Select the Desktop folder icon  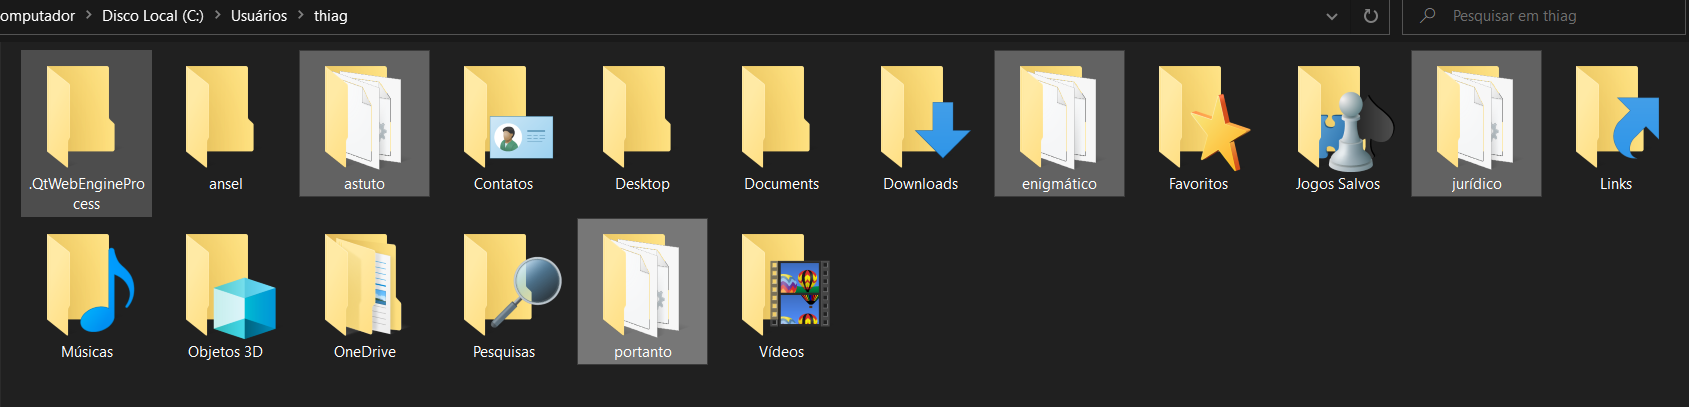coord(636,116)
